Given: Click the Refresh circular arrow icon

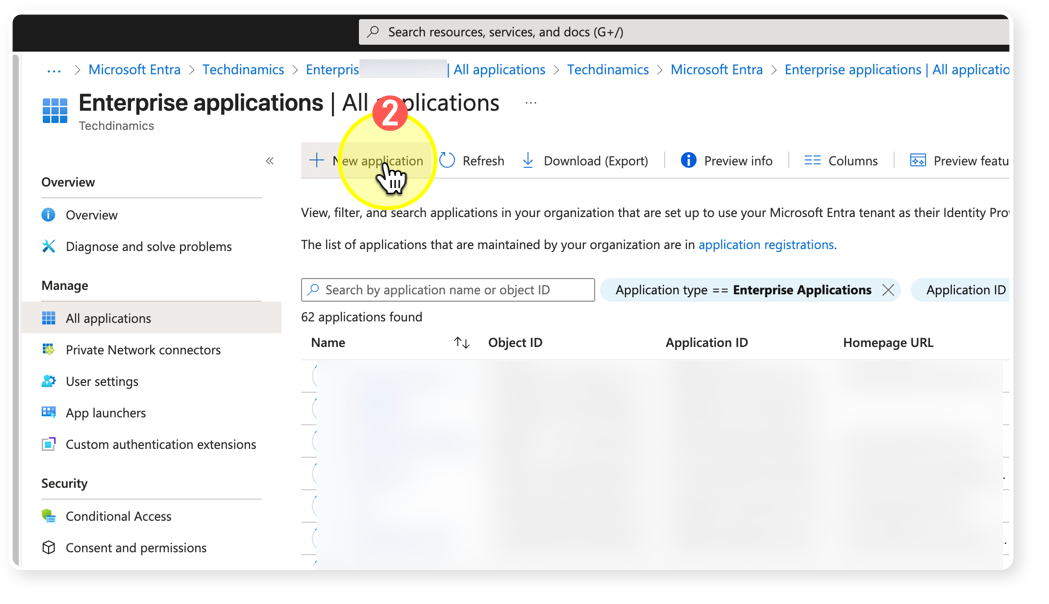Looking at the screenshot, I should point(448,161).
